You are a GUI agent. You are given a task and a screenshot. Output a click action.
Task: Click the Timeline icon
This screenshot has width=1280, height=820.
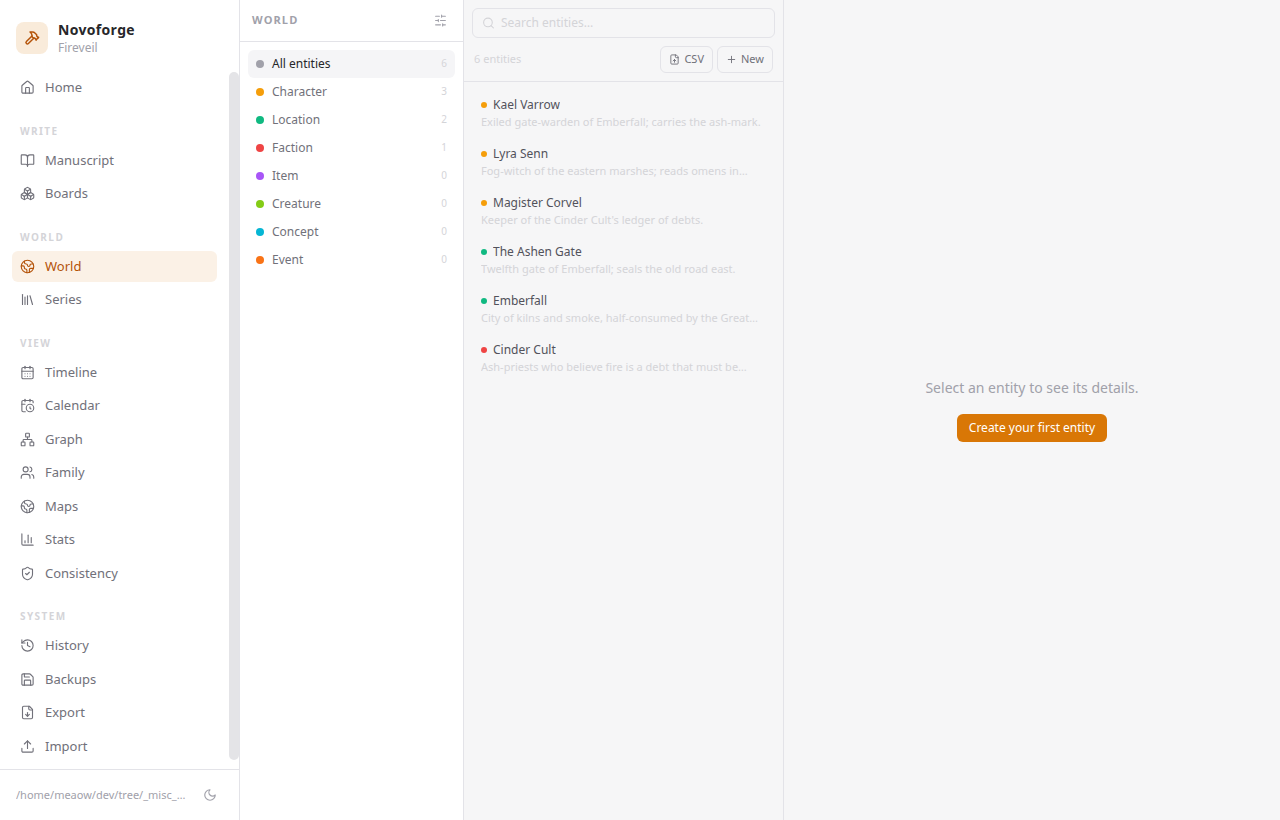click(x=27, y=373)
